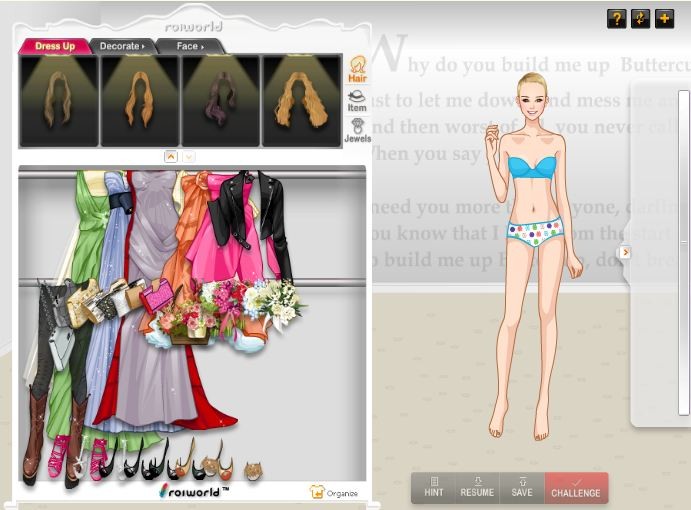Click the refresh arrows icon
This screenshot has width=691, height=510.
(640, 18)
